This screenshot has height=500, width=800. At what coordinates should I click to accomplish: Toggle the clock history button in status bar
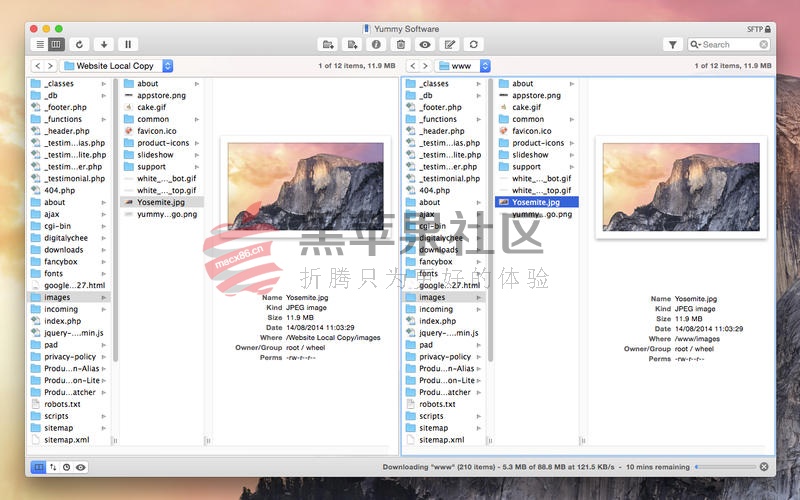point(66,467)
